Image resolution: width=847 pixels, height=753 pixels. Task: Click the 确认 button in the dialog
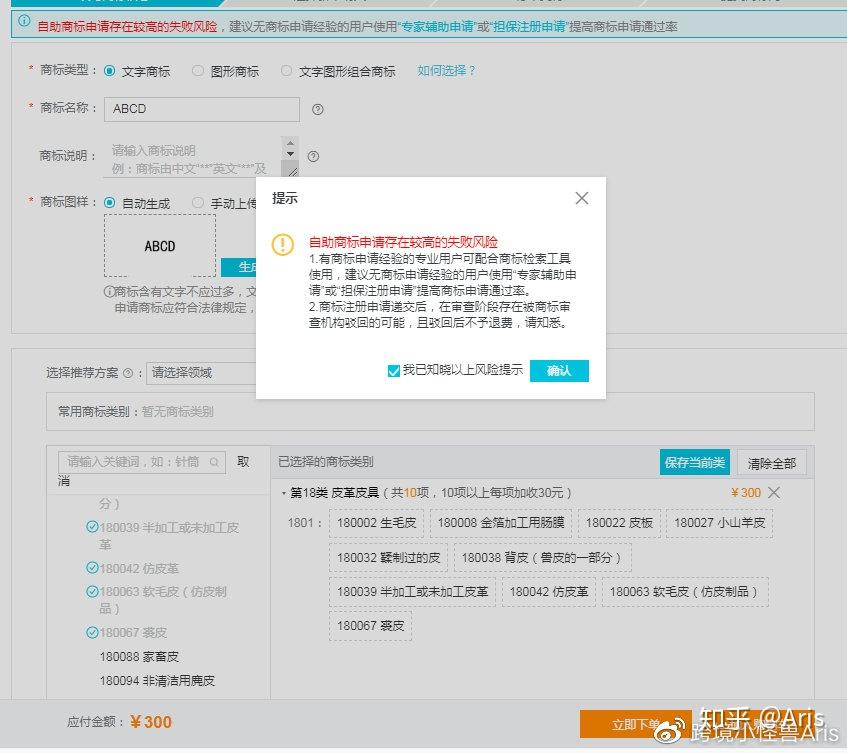click(x=558, y=370)
